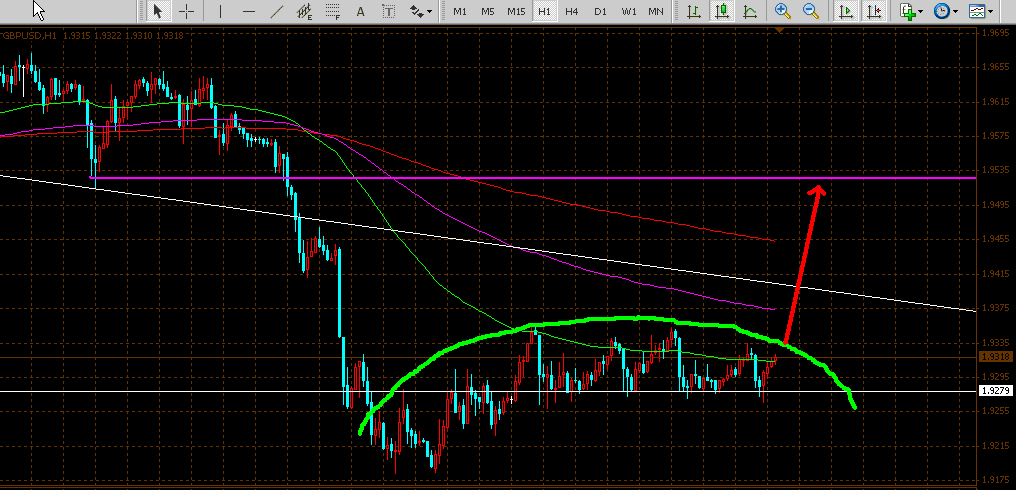The height and width of the screenshot is (490, 1016).
Task: Click the 1.9415 price axis label
Action: pos(997,273)
